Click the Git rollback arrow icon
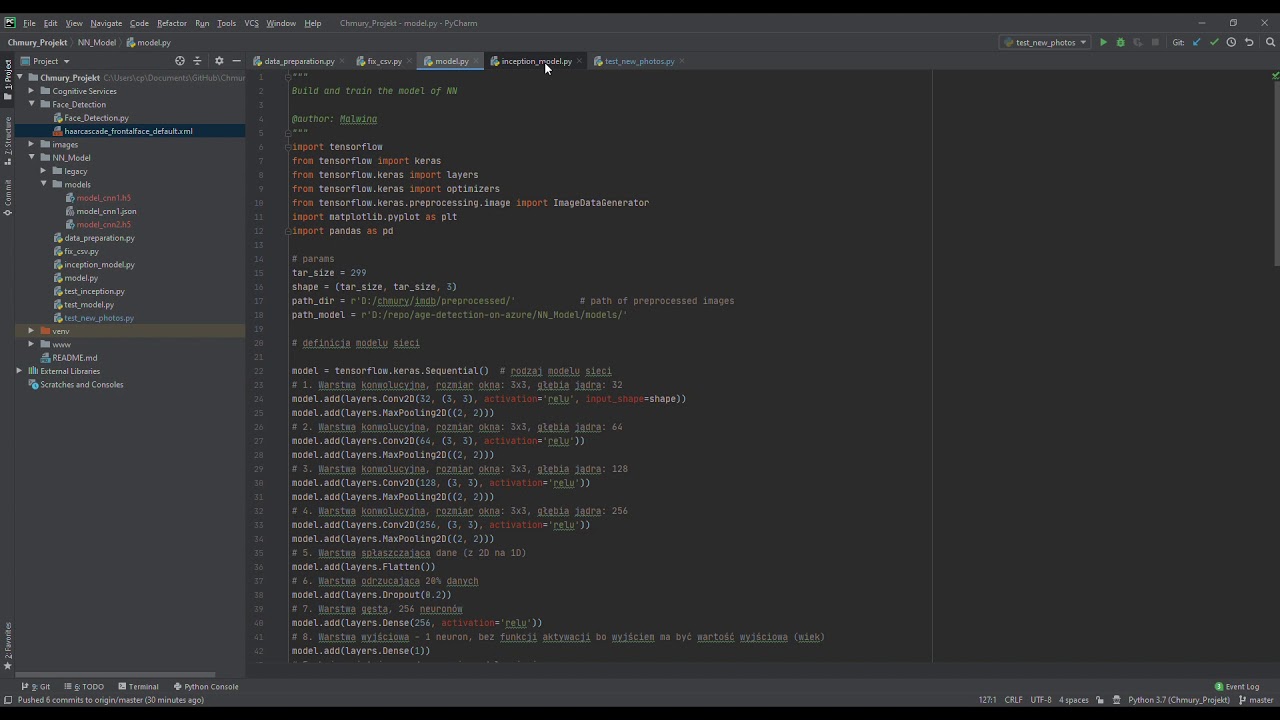The height and width of the screenshot is (720, 1280). [1249, 42]
